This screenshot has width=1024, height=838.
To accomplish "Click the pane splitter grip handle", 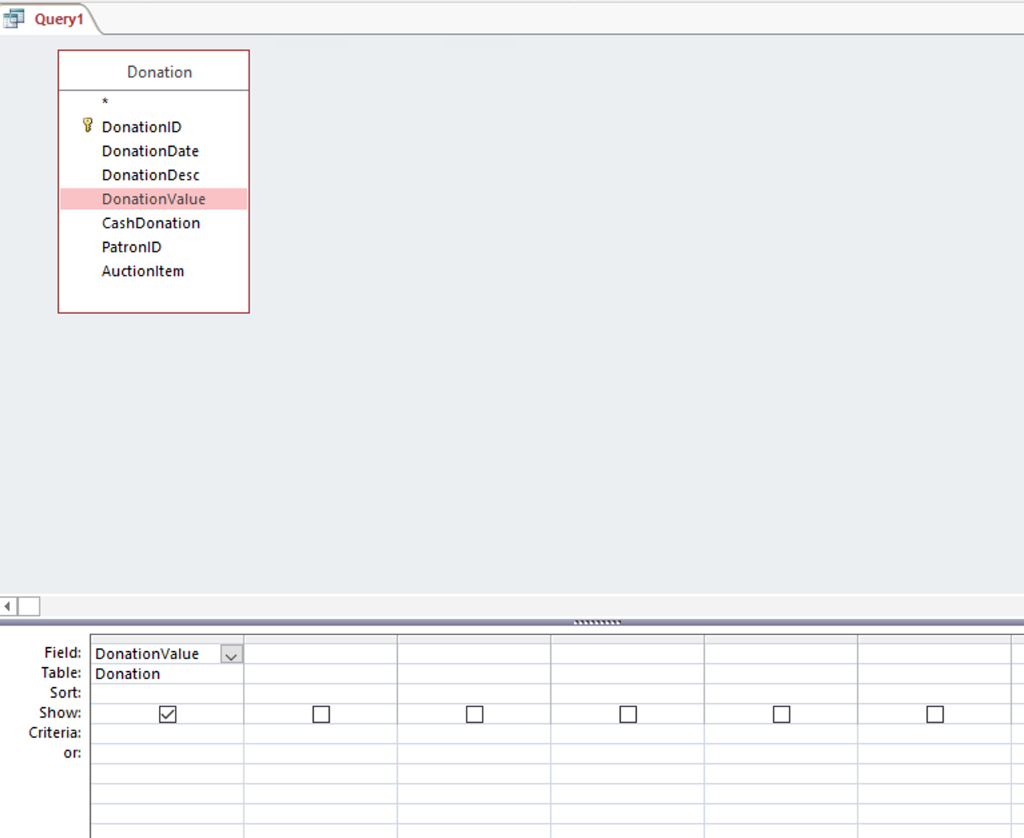I will tap(597, 622).
